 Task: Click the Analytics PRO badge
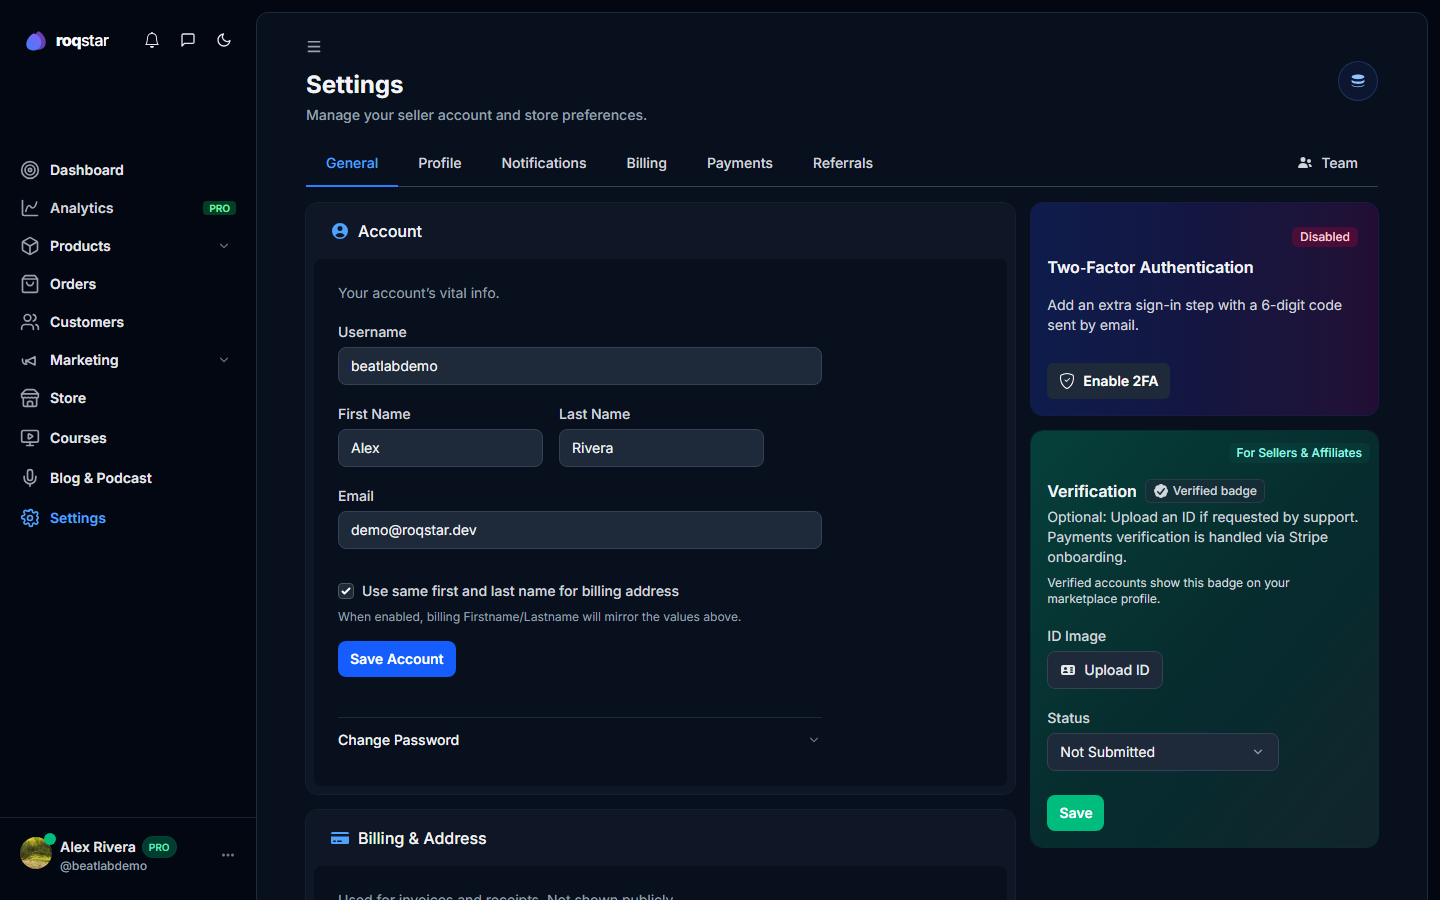pos(220,208)
